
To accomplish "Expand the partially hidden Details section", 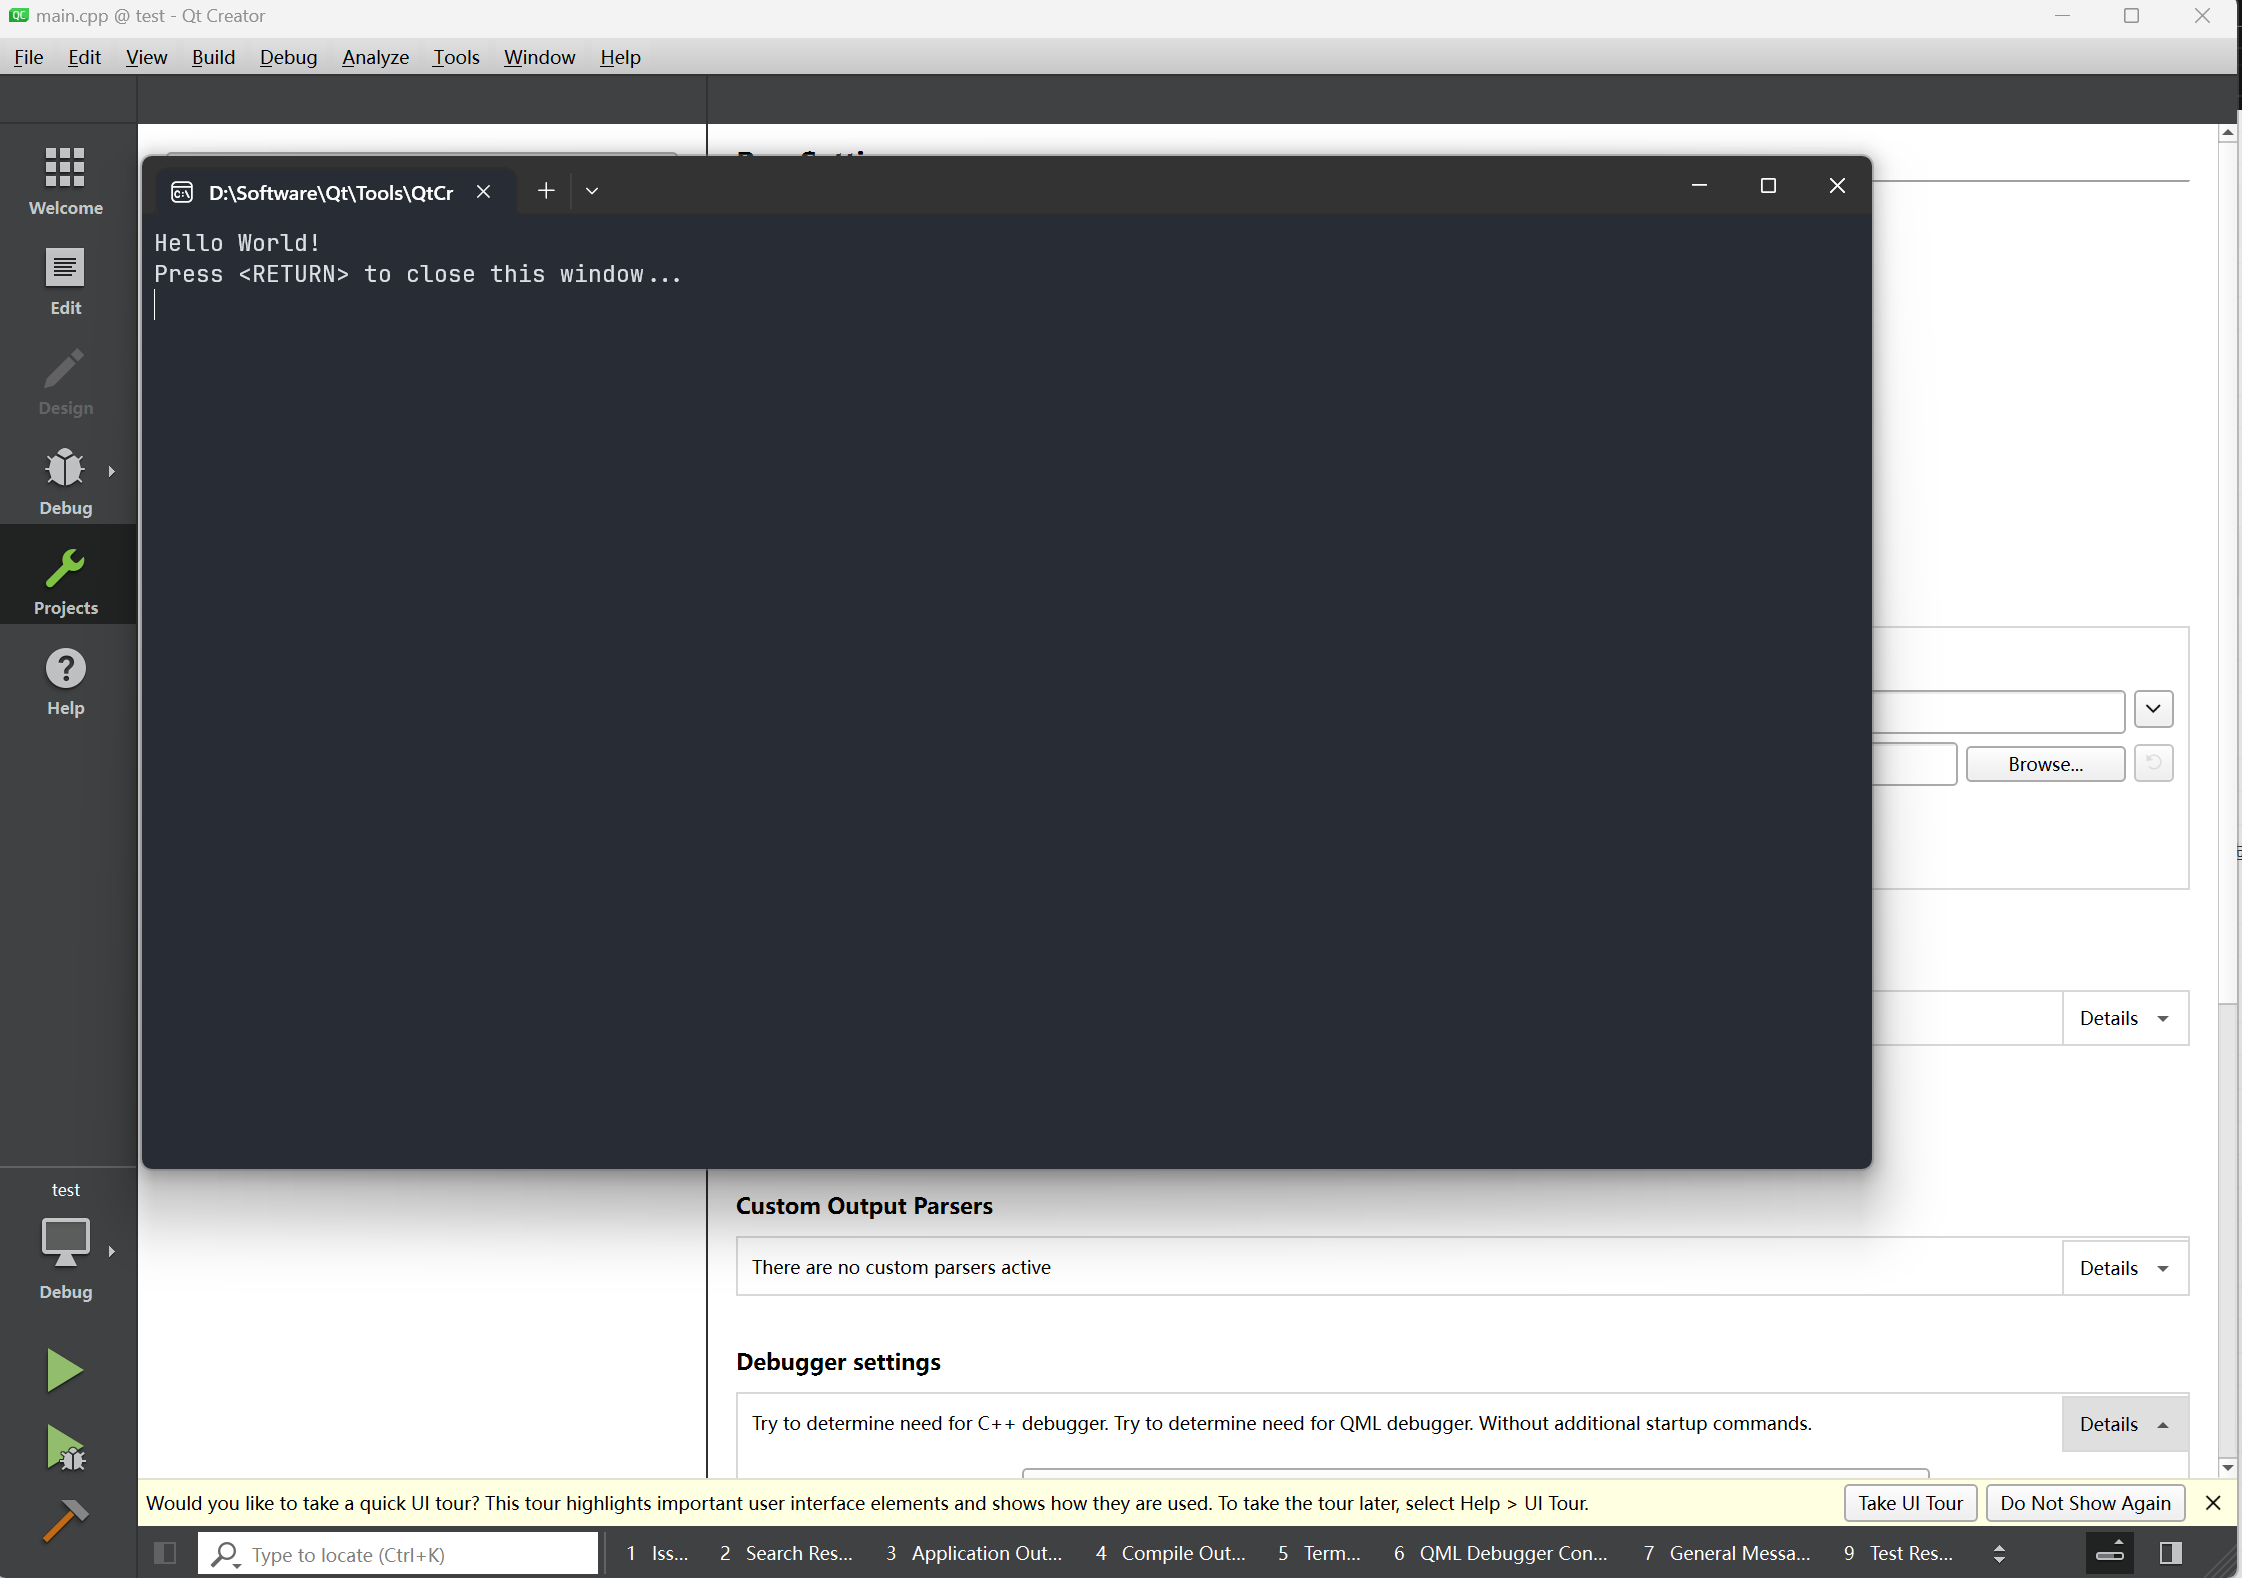I will (x=2125, y=1018).
